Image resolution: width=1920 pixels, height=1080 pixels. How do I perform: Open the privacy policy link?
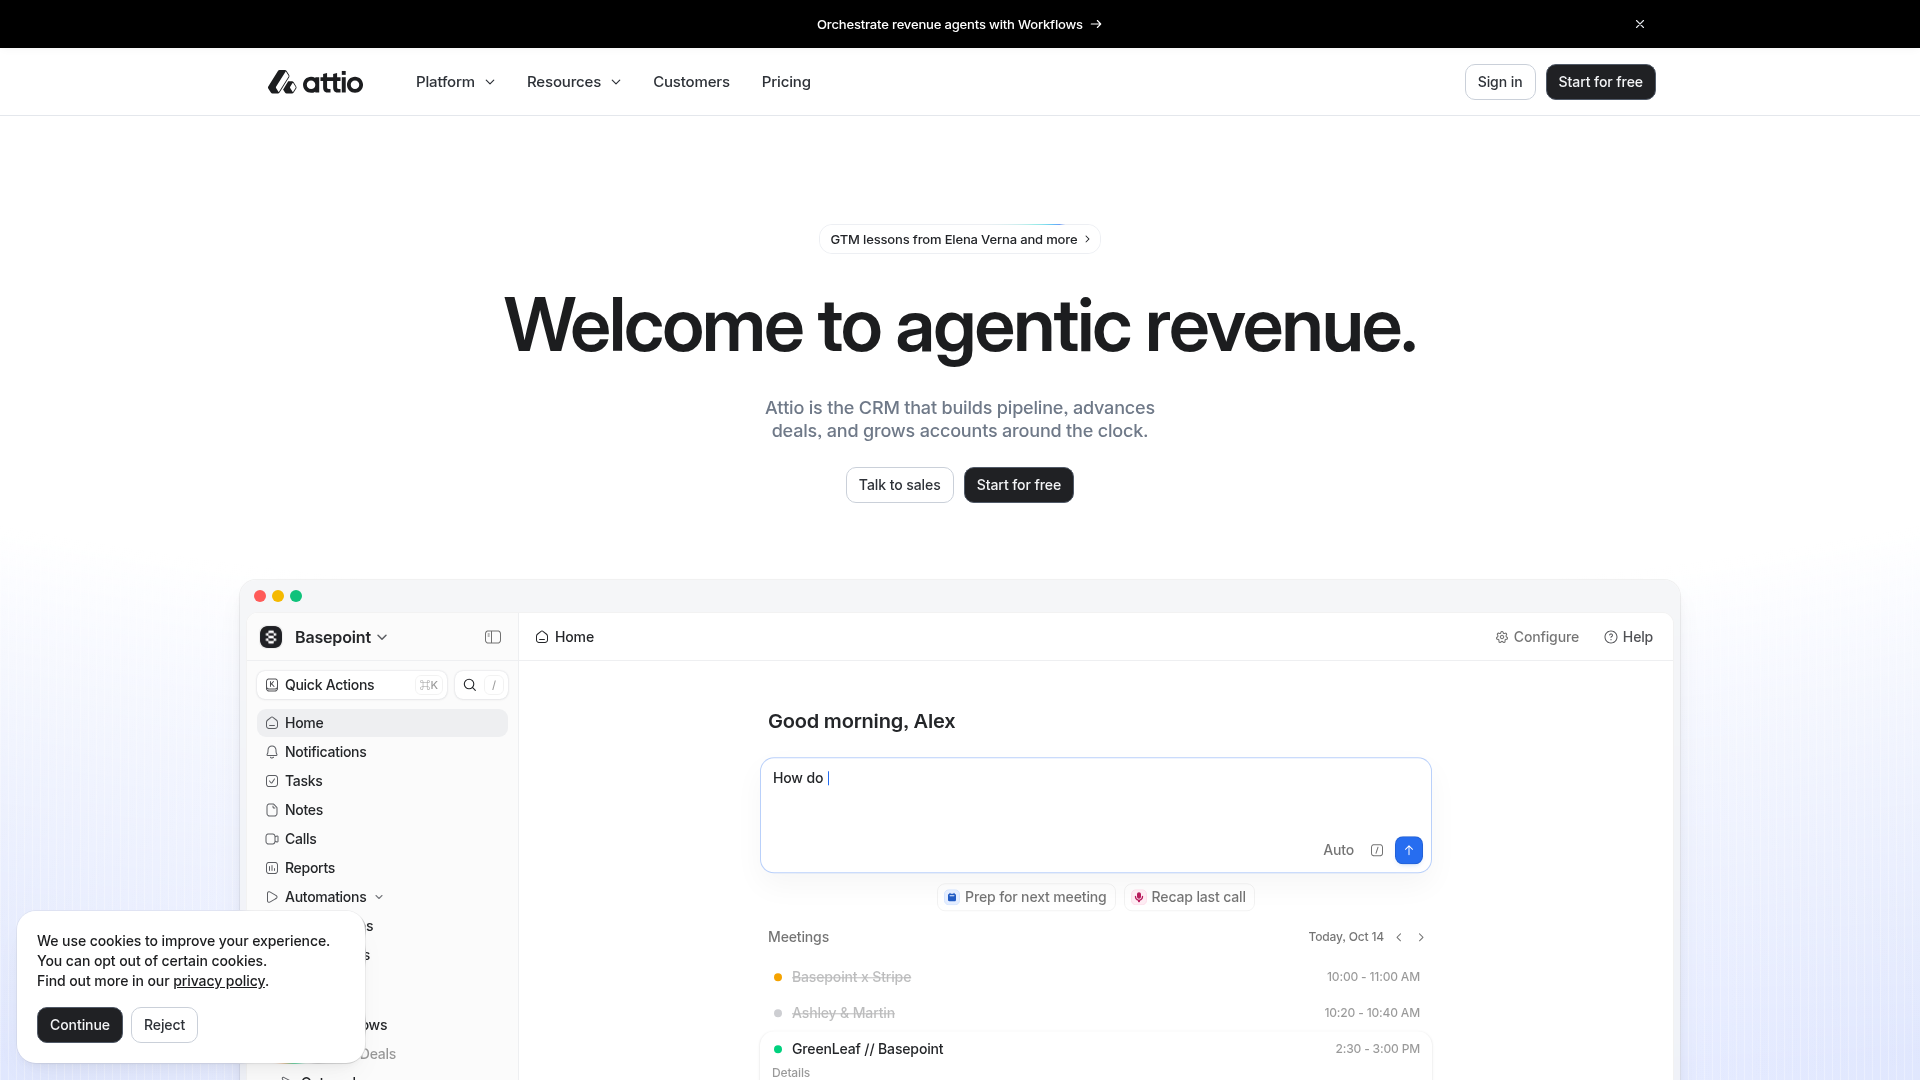click(x=219, y=981)
